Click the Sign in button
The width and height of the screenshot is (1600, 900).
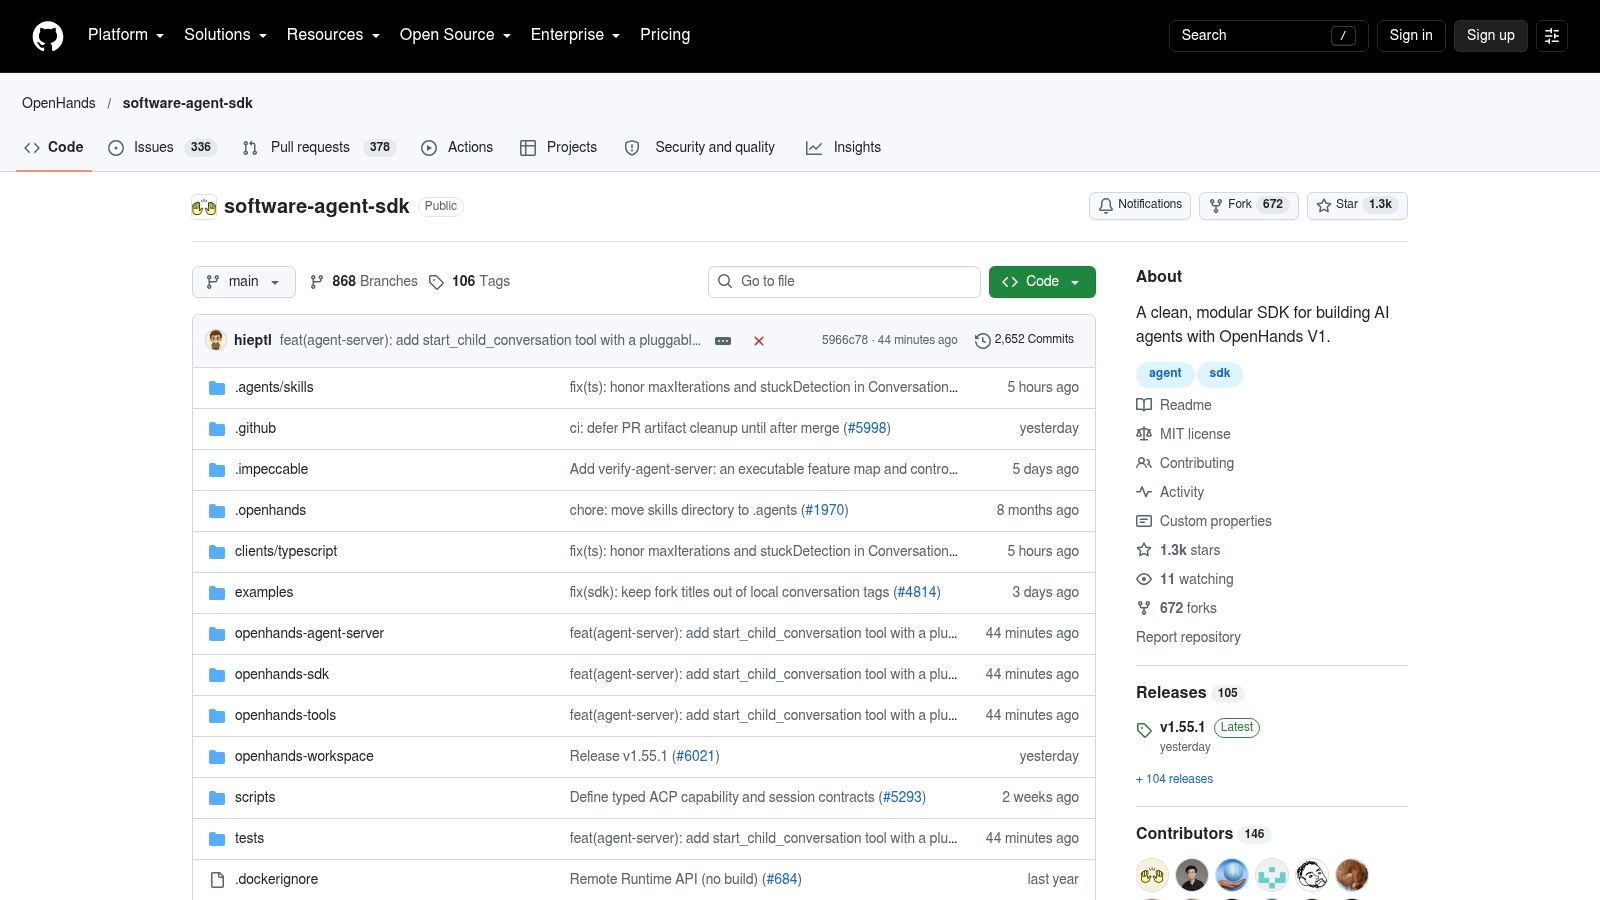point(1411,36)
